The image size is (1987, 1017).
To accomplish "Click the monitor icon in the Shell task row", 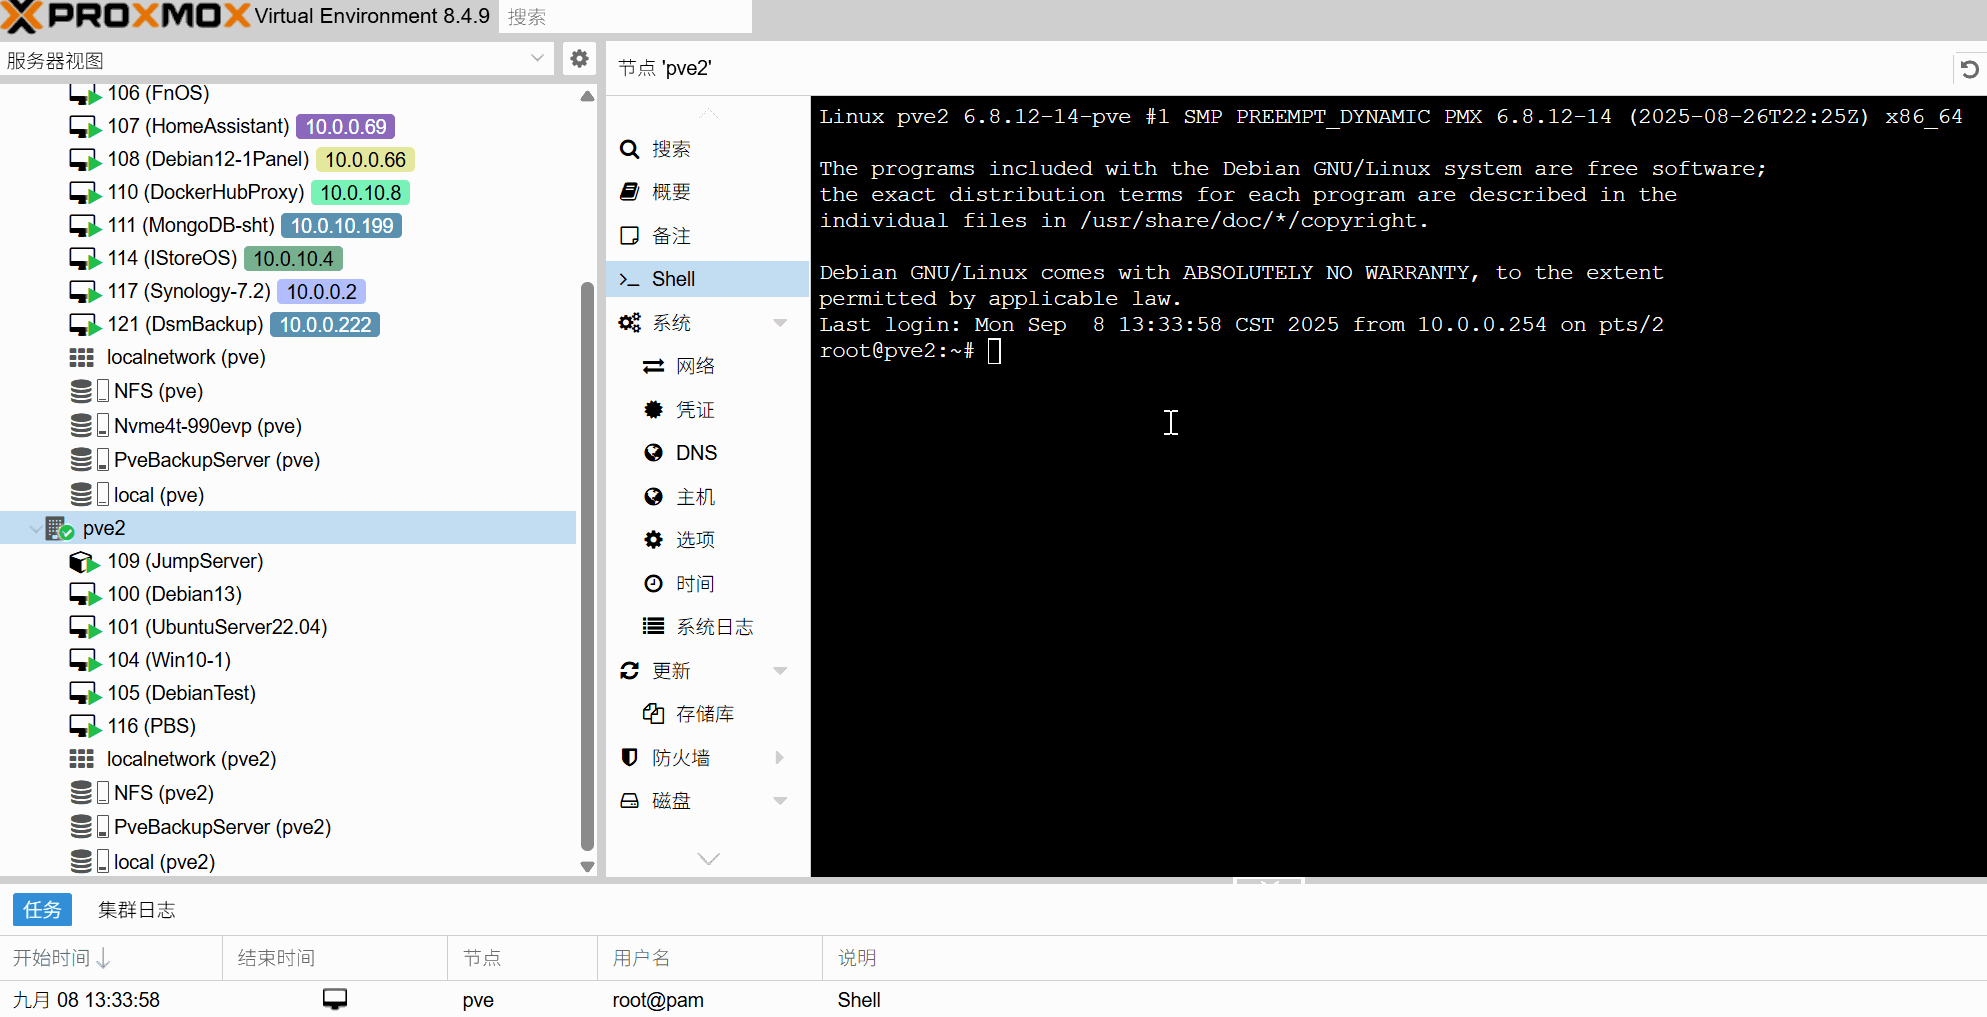I will pos(335,999).
